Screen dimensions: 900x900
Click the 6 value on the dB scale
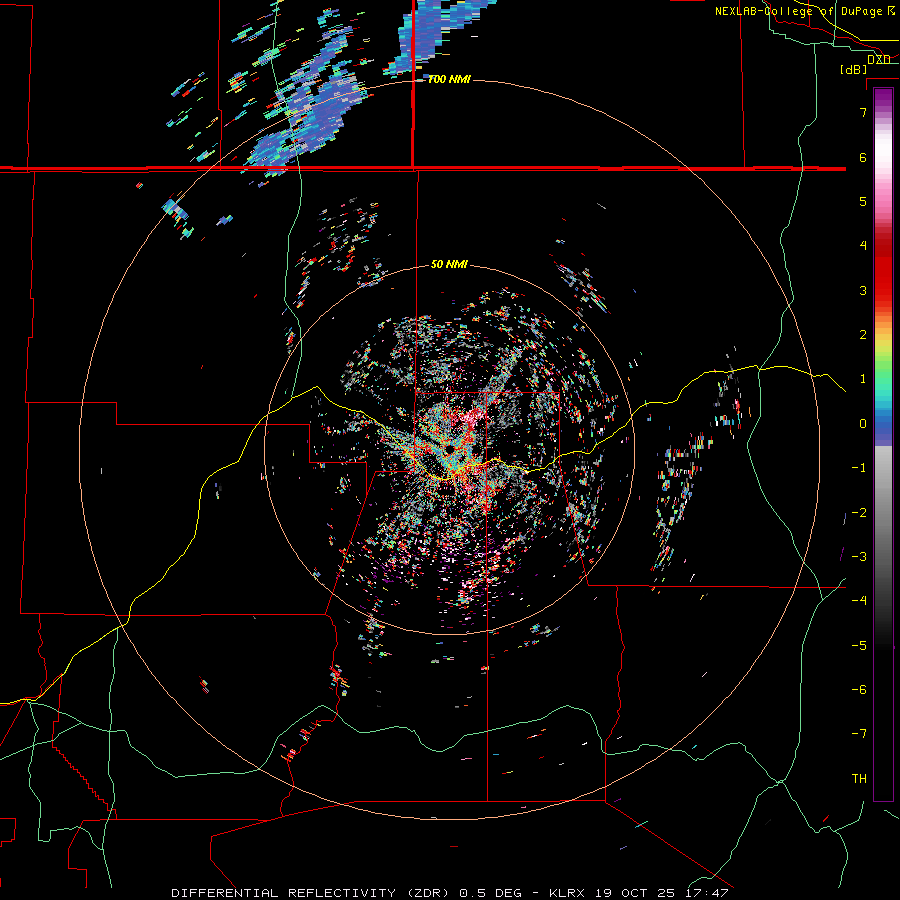pos(863,157)
